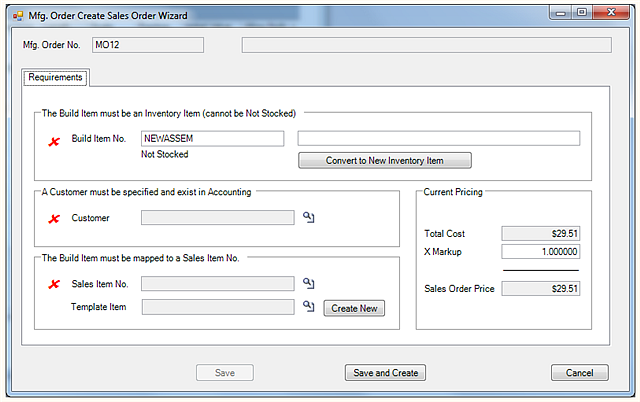Click red X beside Customer field
Image resolution: width=640 pixels, height=402 pixels.
pos(54,218)
